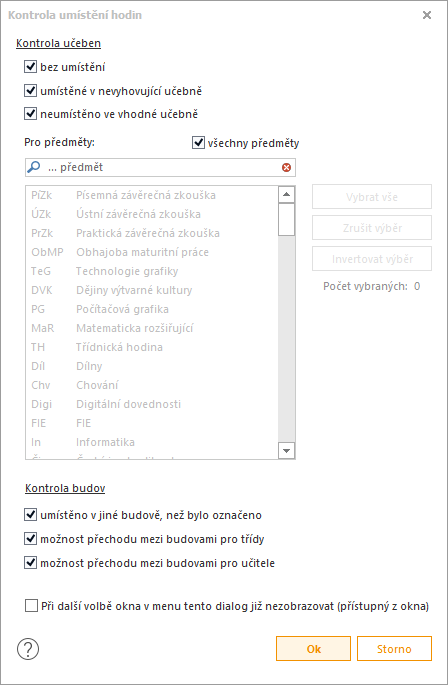Click the Invertovat výběr button

point(372,259)
